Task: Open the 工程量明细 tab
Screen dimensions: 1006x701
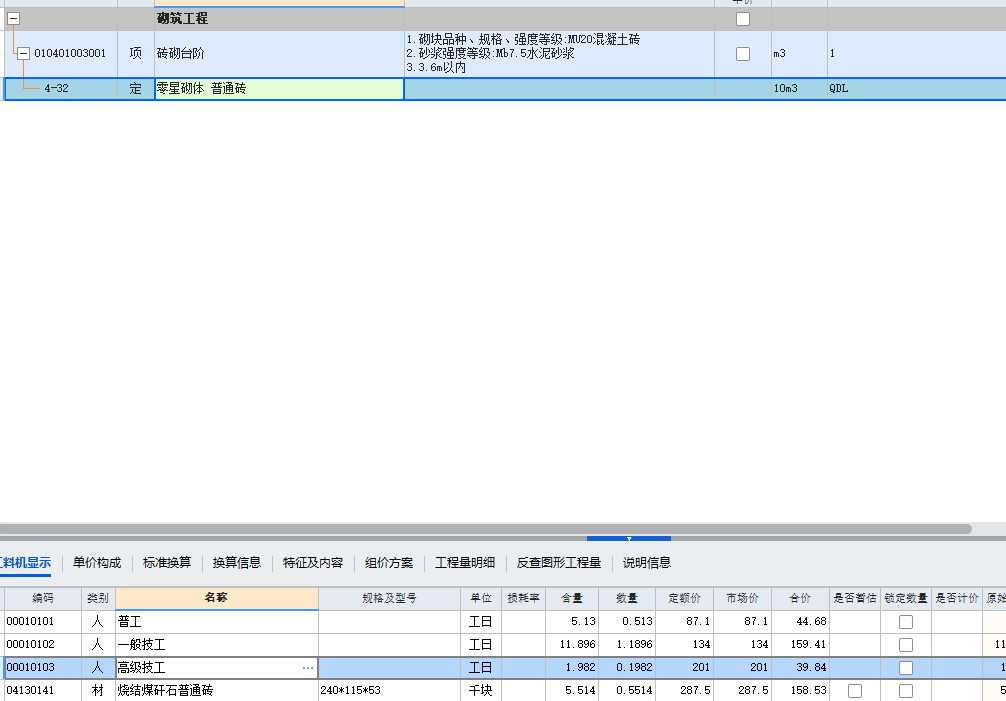Action: (465, 562)
